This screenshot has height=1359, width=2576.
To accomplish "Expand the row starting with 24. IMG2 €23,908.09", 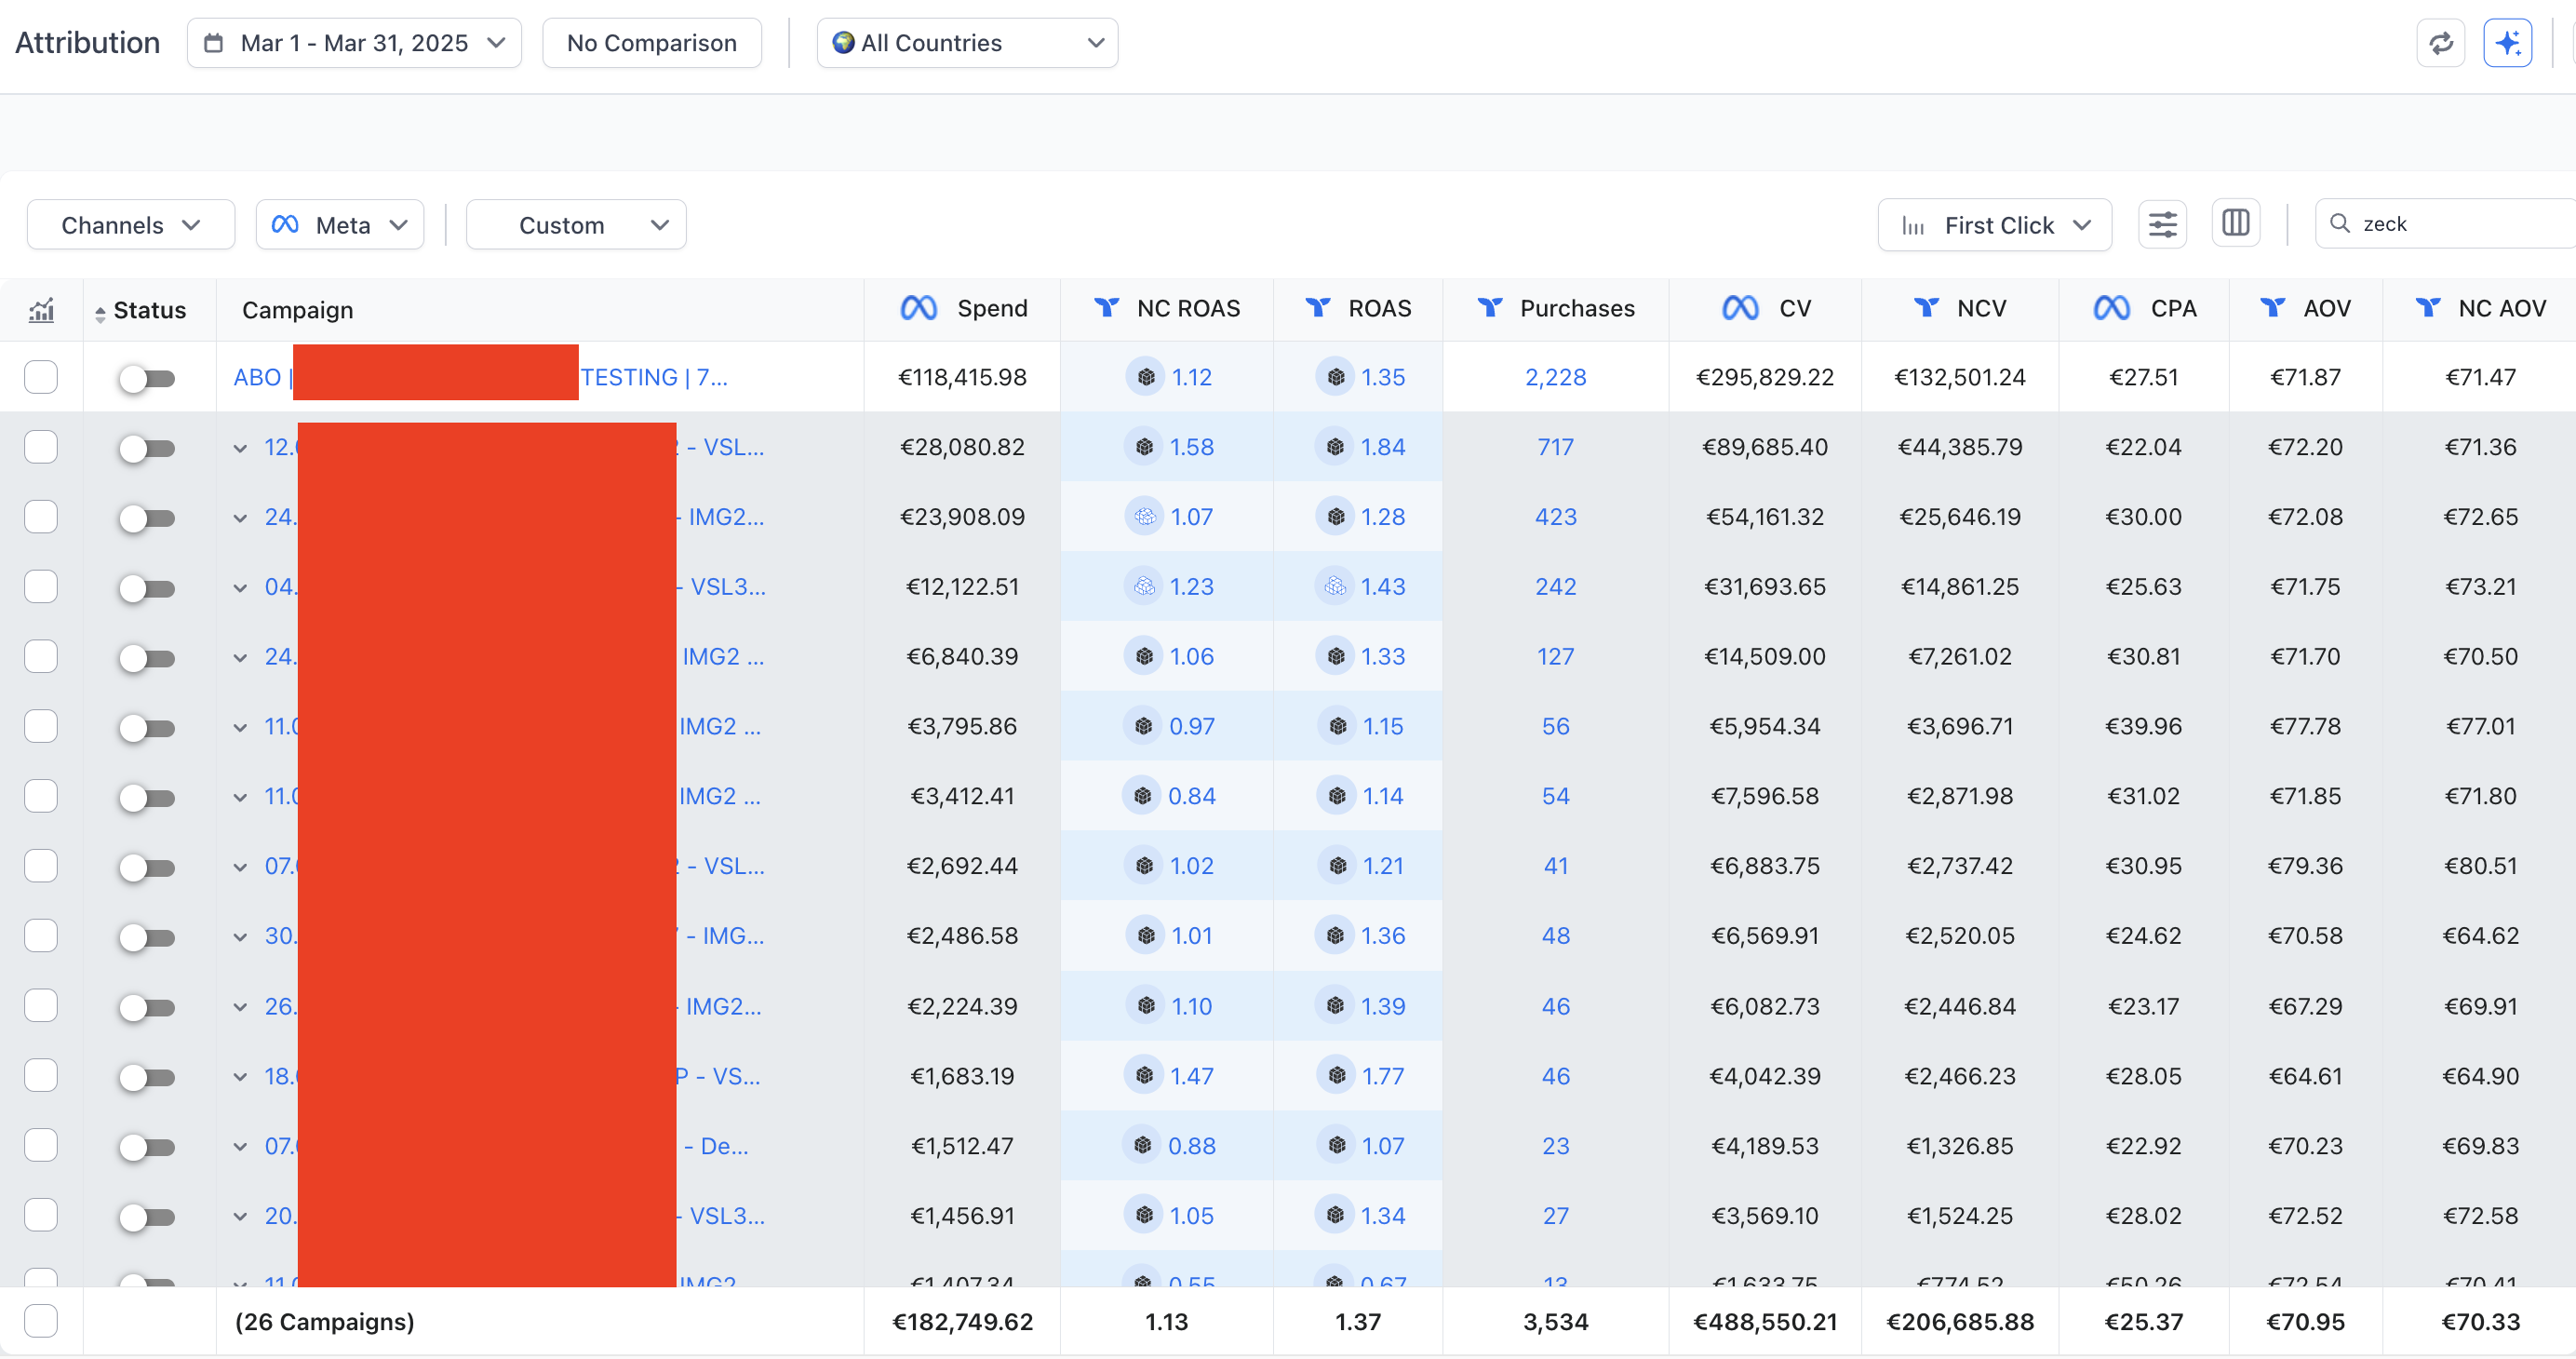I will [x=240, y=518].
